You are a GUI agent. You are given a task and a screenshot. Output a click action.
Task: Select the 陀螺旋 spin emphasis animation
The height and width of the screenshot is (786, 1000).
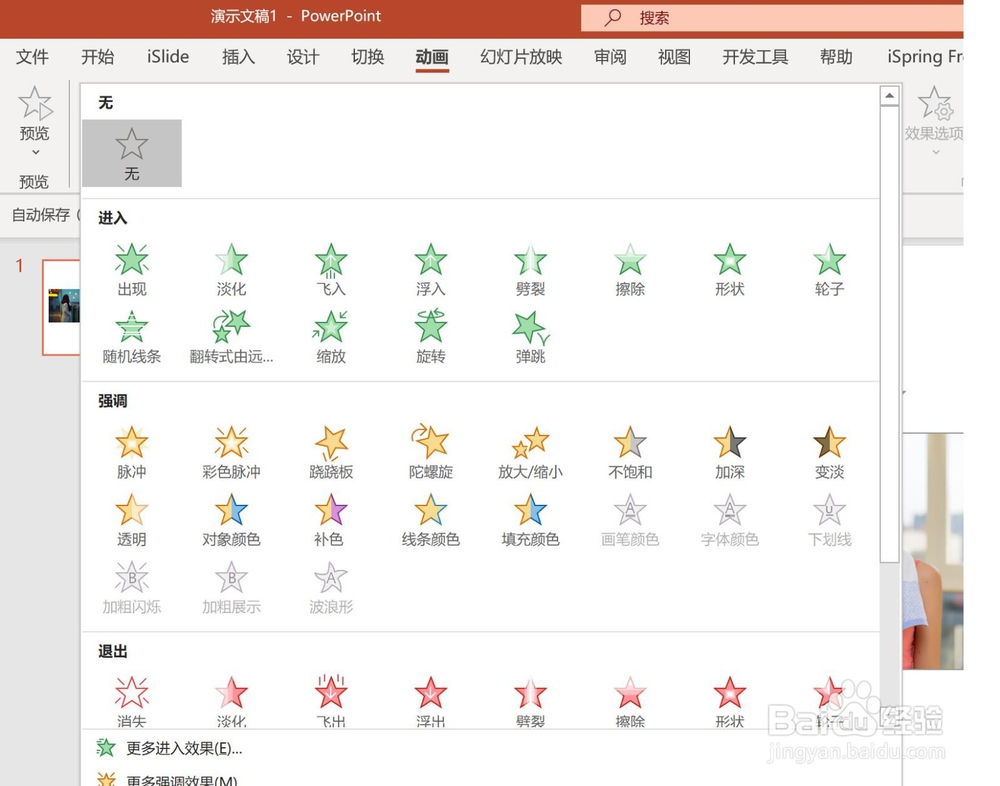point(430,450)
